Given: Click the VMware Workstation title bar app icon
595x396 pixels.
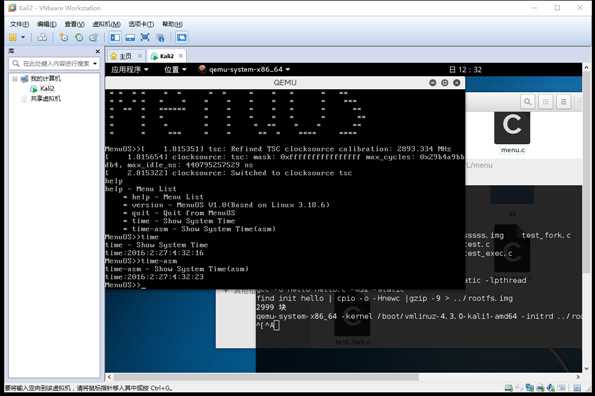Looking at the screenshot, I should [x=12, y=8].
